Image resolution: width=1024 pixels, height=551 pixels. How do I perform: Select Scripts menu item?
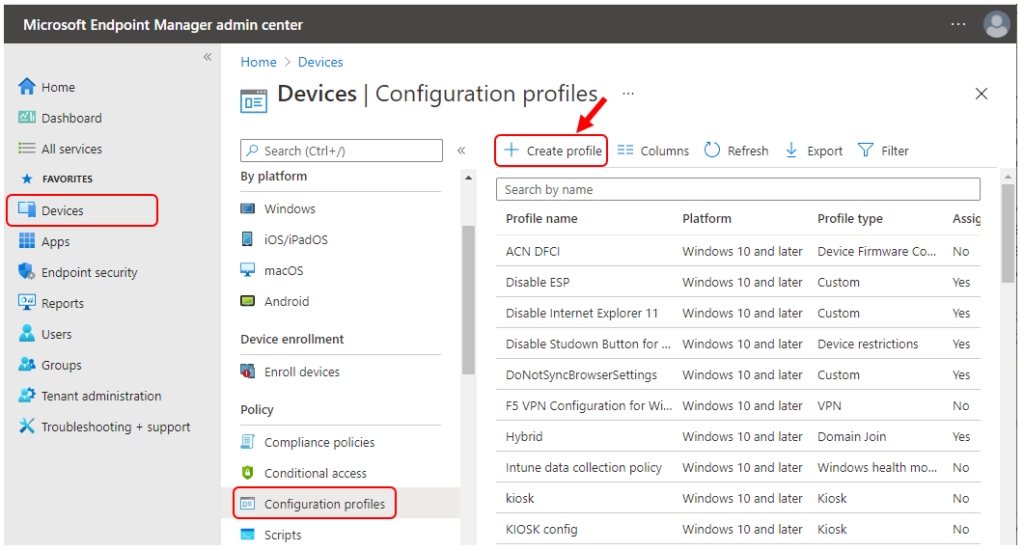pos(283,535)
